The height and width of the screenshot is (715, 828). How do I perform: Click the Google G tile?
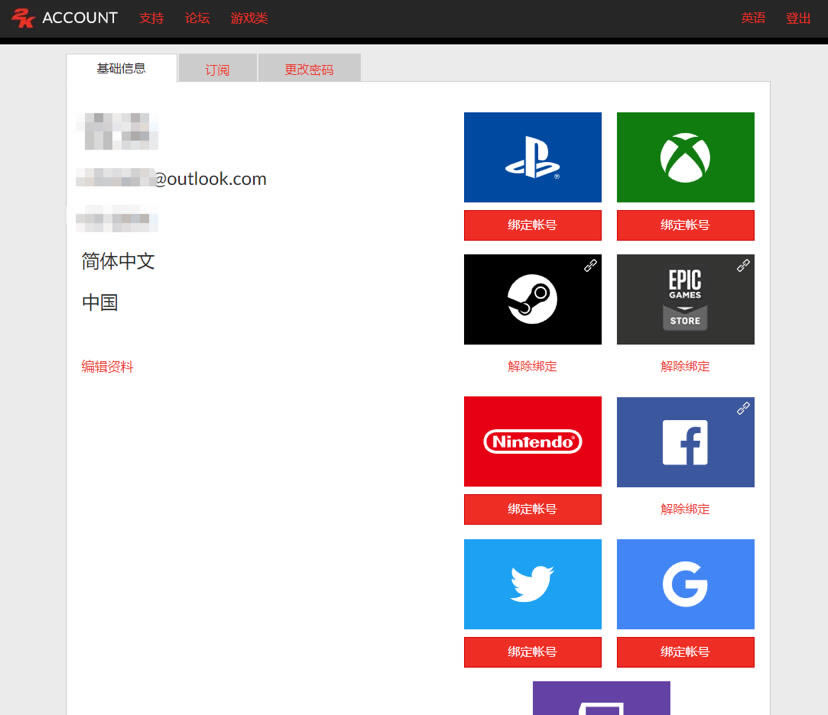tap(685, 584)
